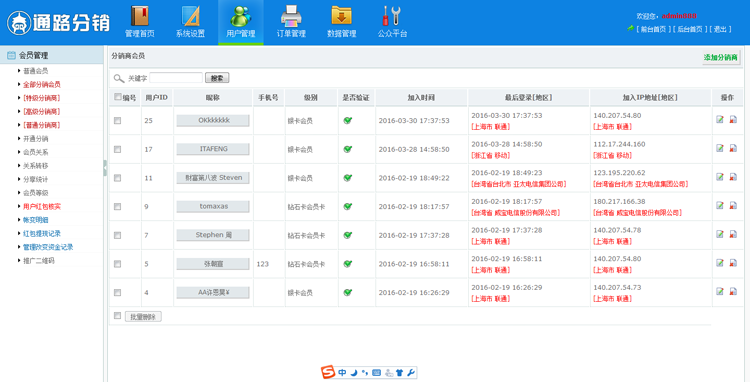Click delete icon for user ITAFENG
Viewport: 750px width, 382px height.
pos(733,148)
